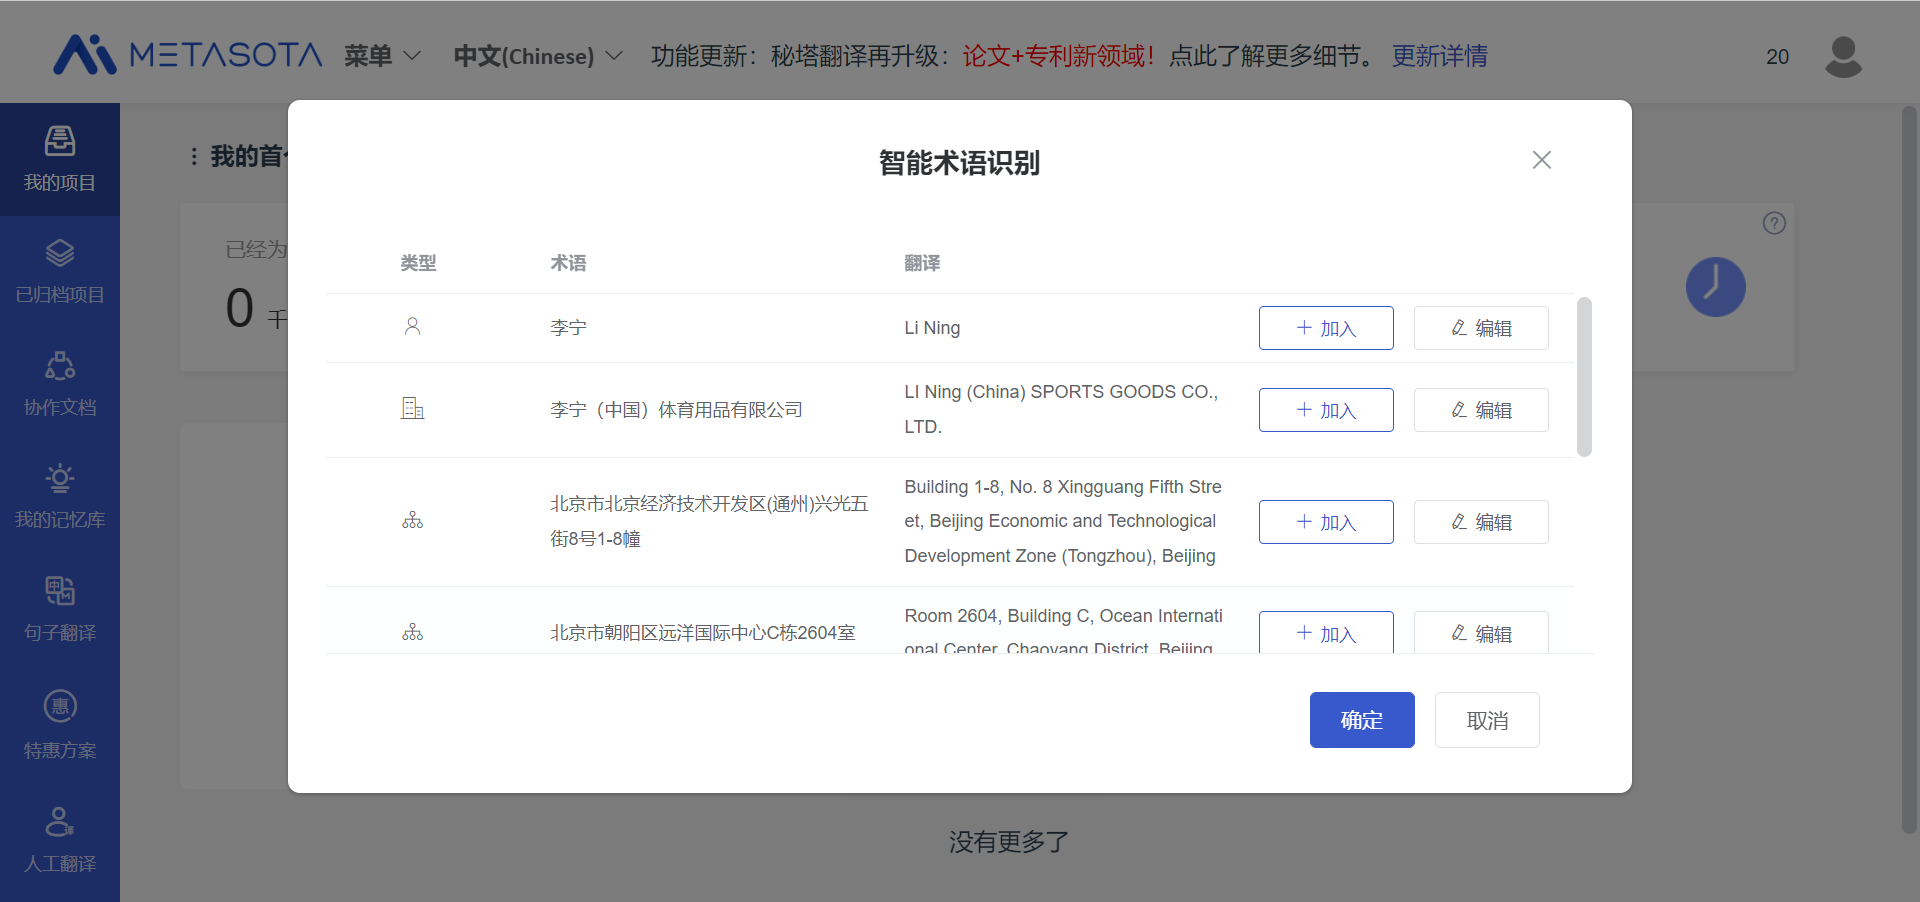Open the 菜单 dropdown menu
Image resolution: width=1920 pixels, height=902 pixels.
click(382, 56)
